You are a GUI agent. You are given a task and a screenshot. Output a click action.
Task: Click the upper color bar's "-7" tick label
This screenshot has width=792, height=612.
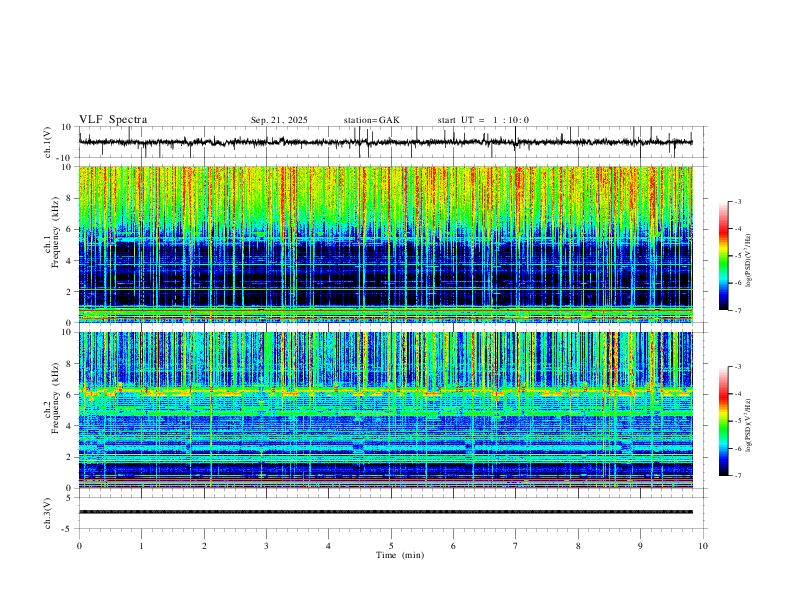pyautogui.click(x=737, y=310)
